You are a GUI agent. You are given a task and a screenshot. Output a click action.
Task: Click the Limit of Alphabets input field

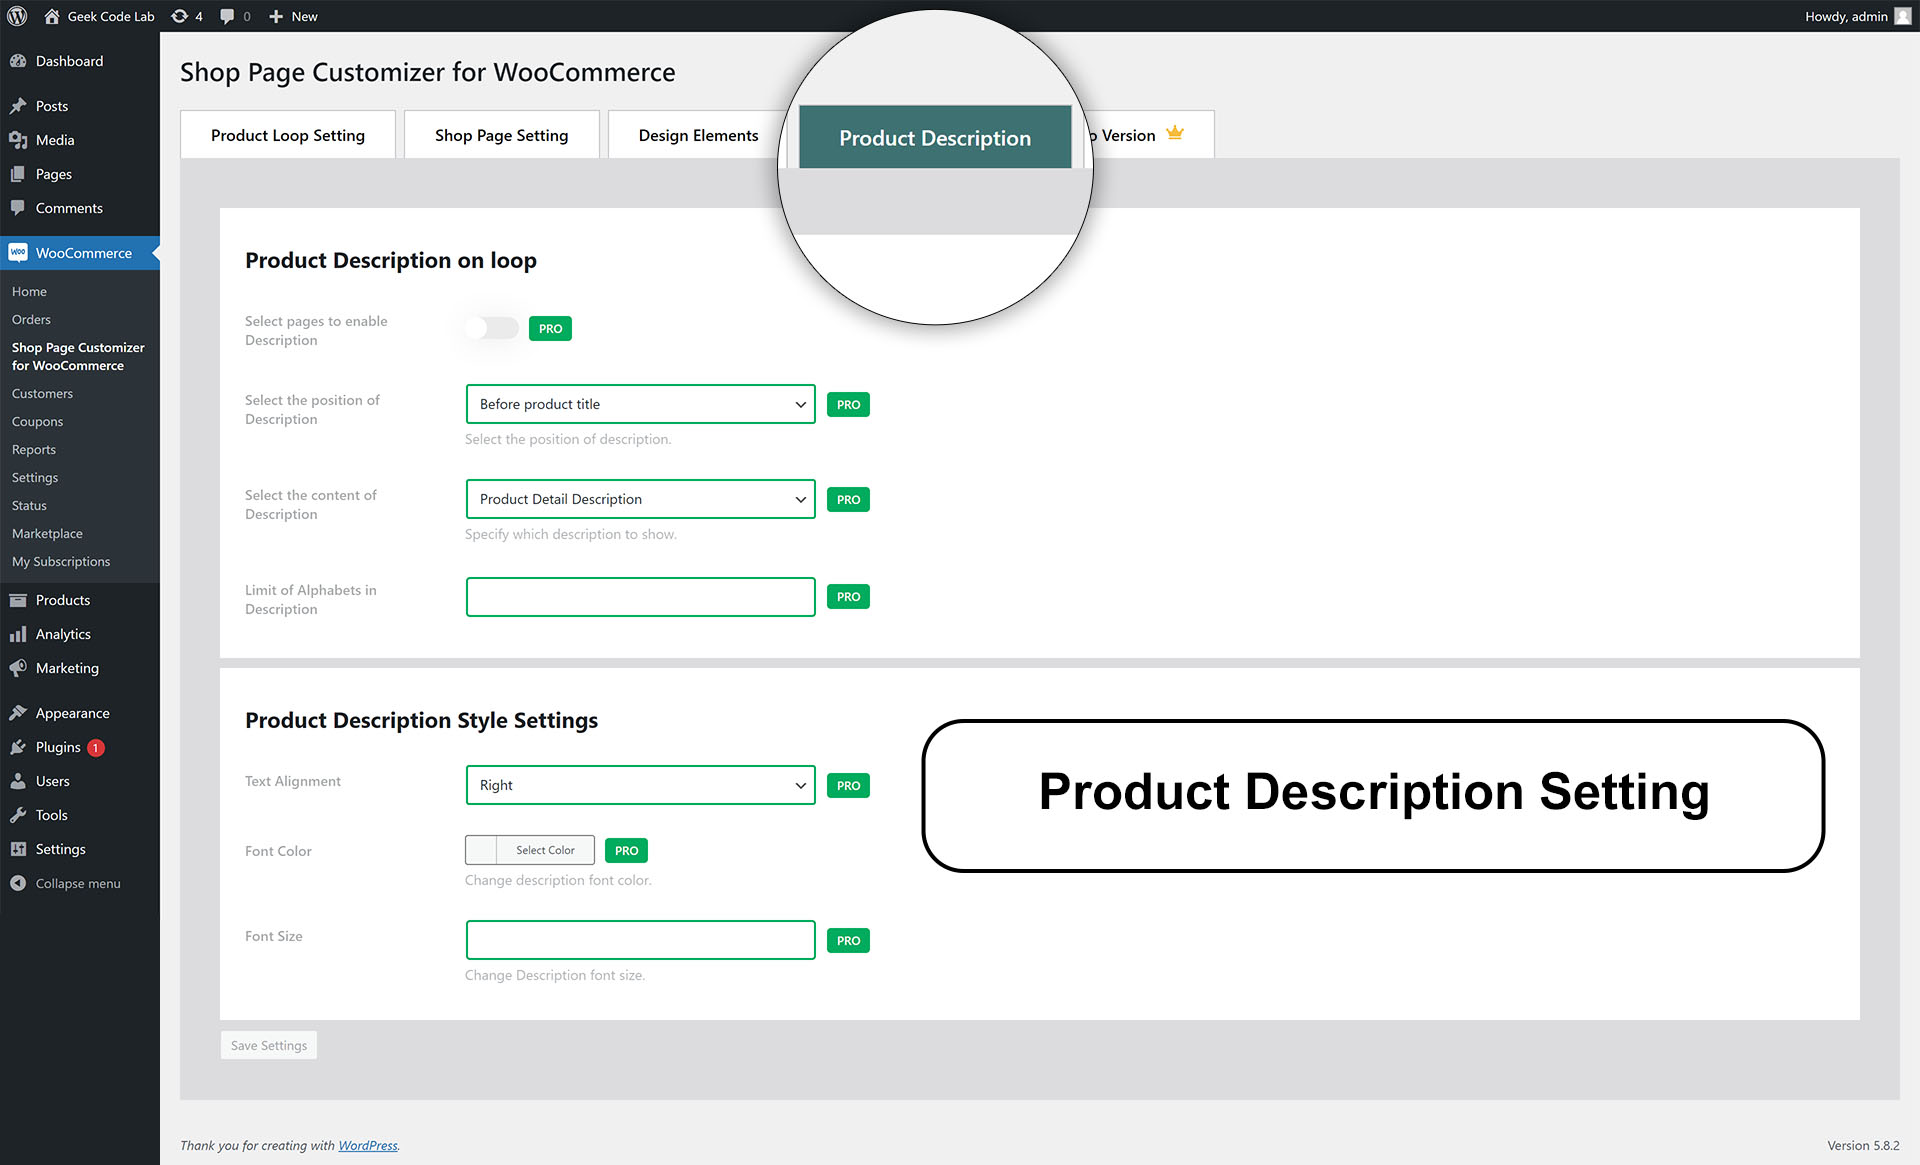pyautogui.click(x=640, y=597)
